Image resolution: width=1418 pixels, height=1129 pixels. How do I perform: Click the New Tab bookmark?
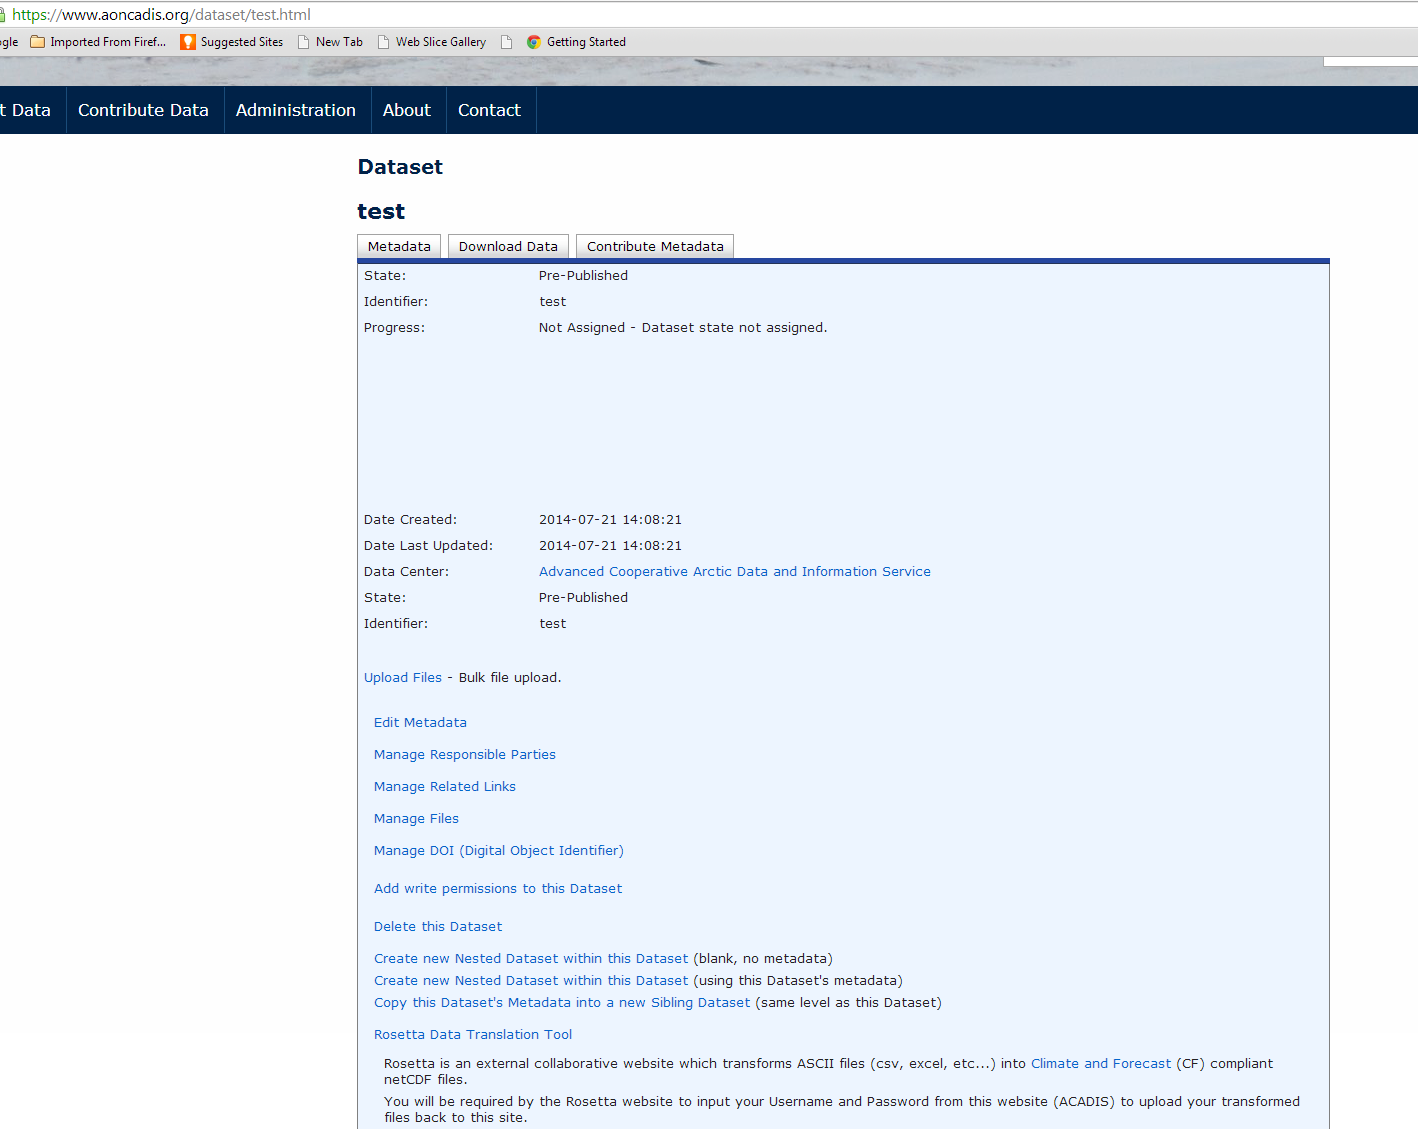(x=330, y=42)
